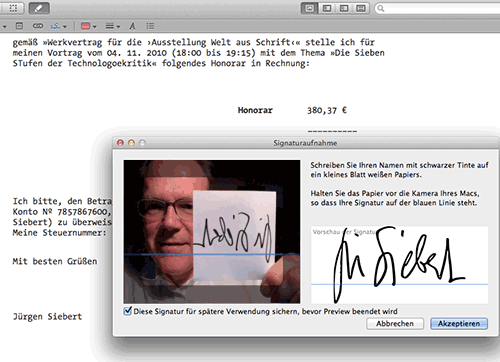Switch to thumbnails sidebar view
The height and width of the screenshot is (362, 500).
pos(327,8)
